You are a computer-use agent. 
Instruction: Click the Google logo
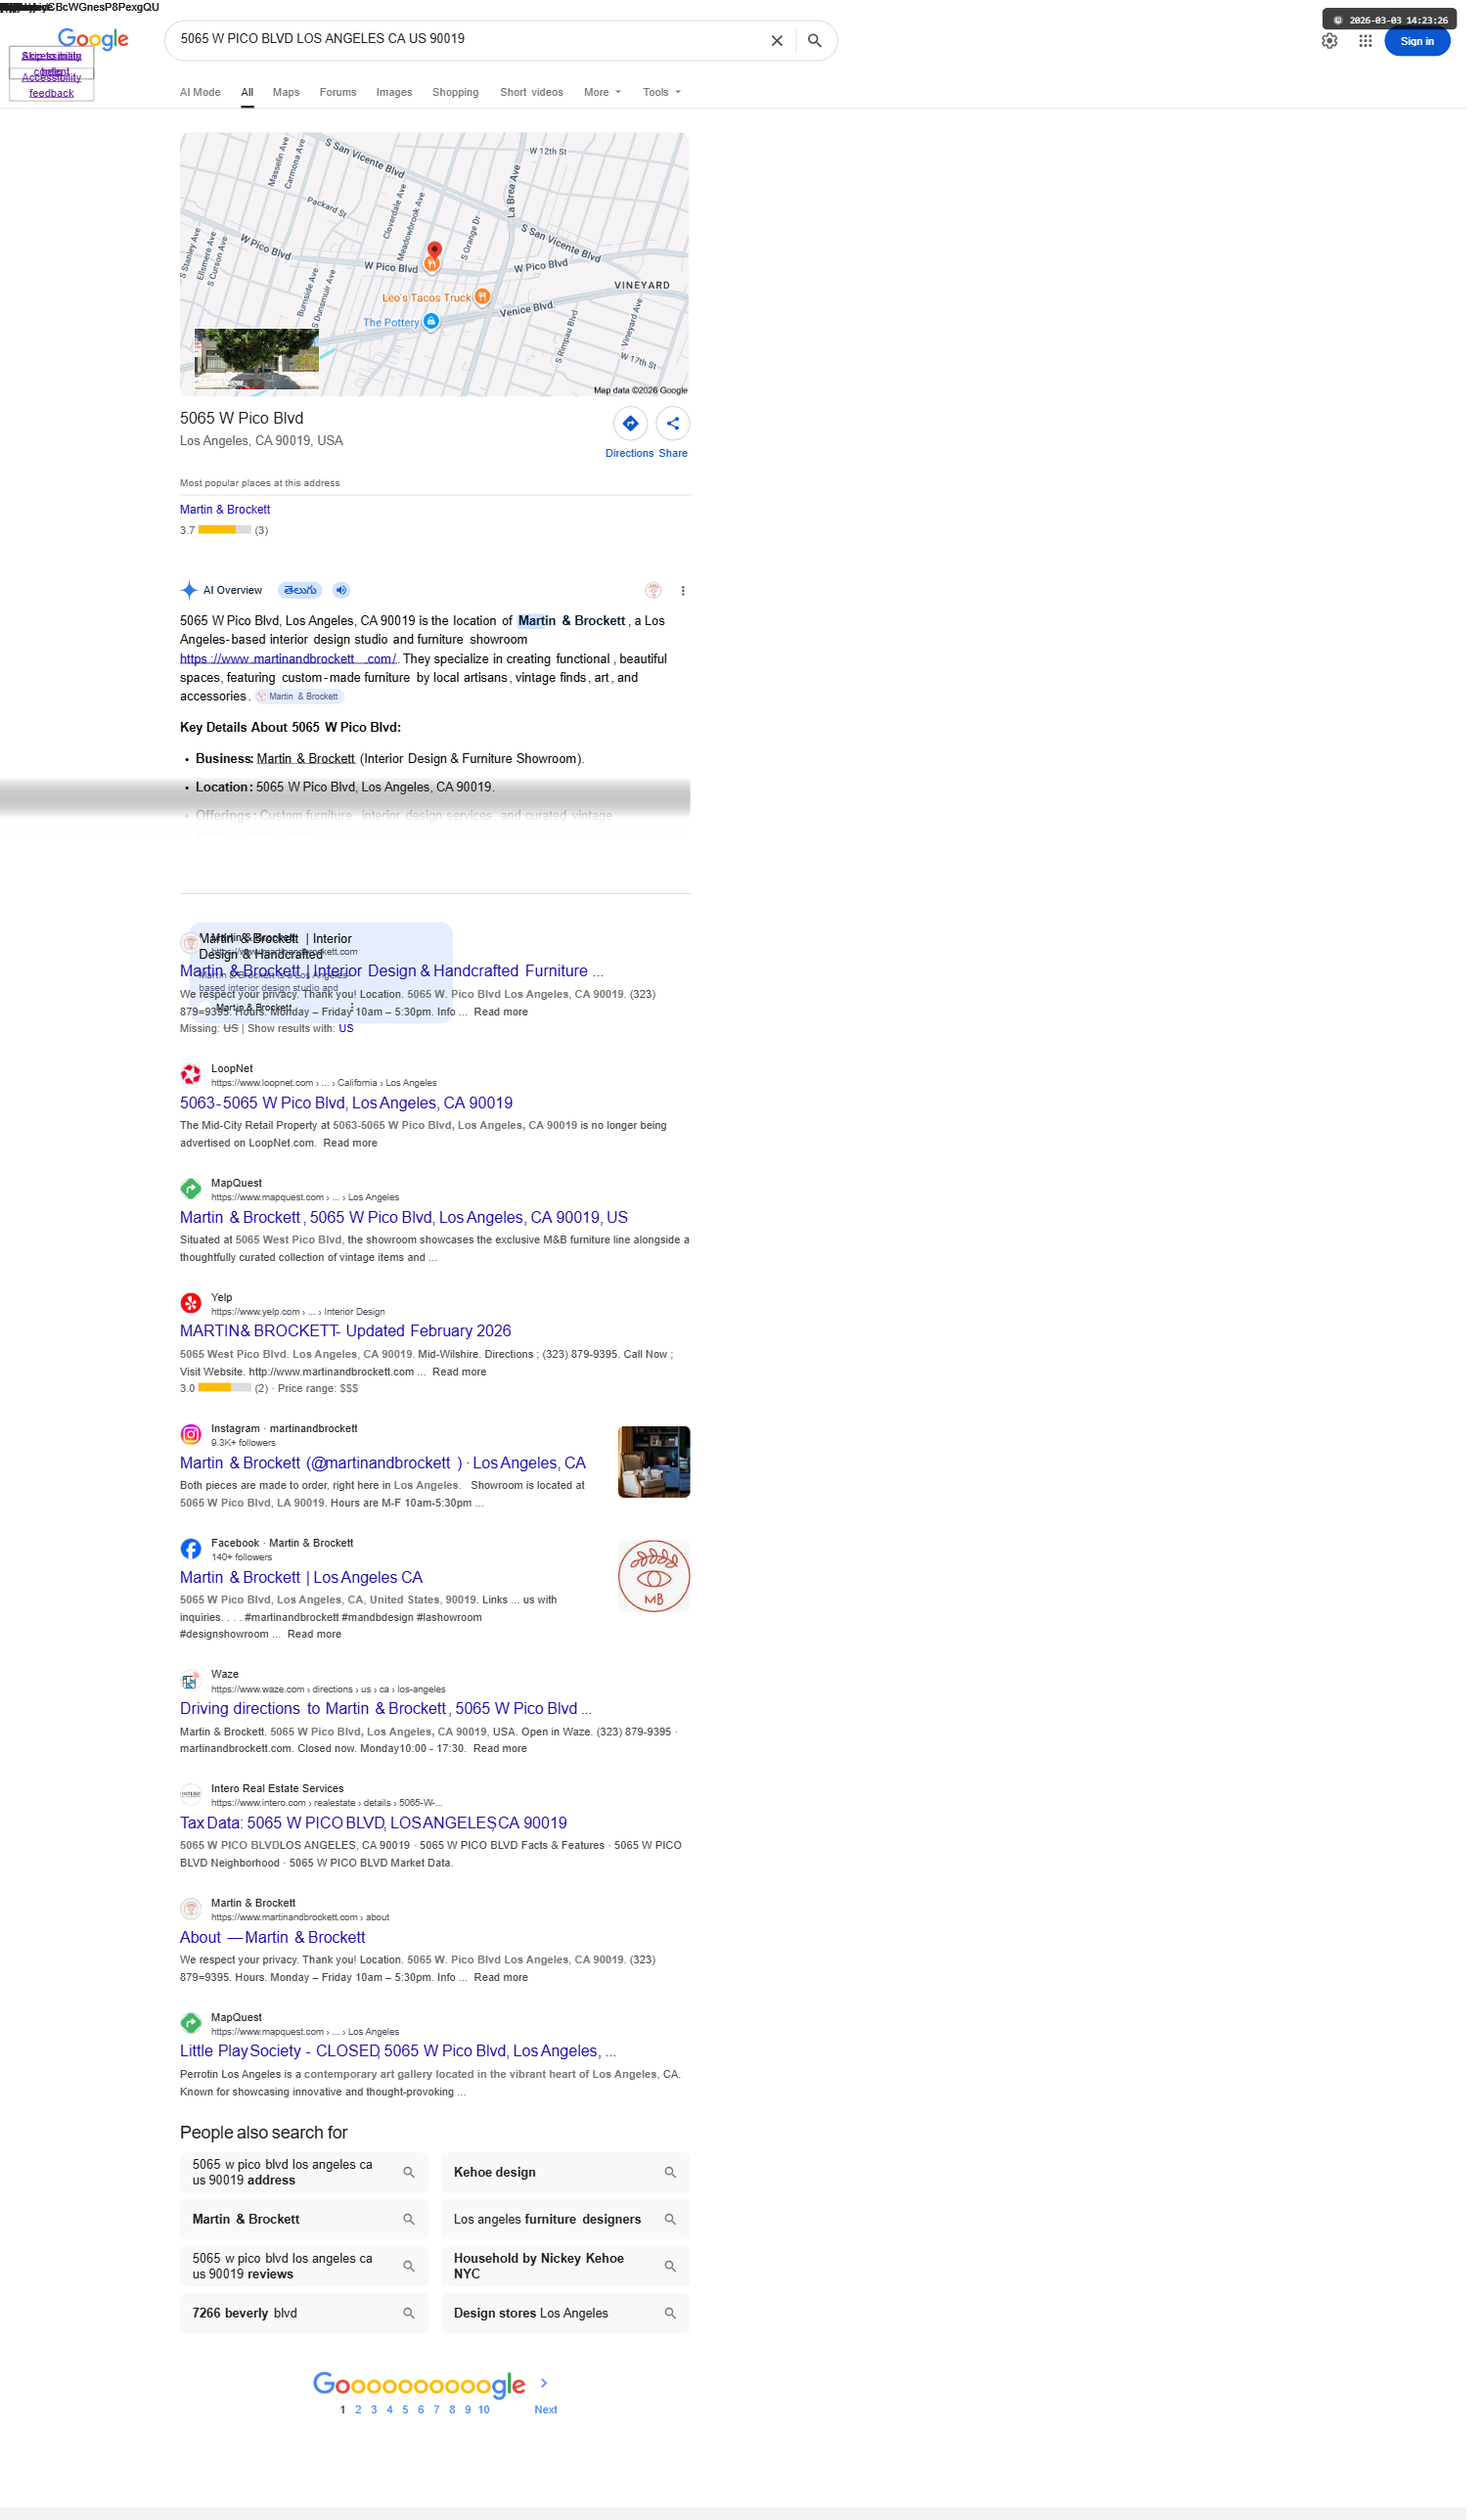[x=94, y=39]
